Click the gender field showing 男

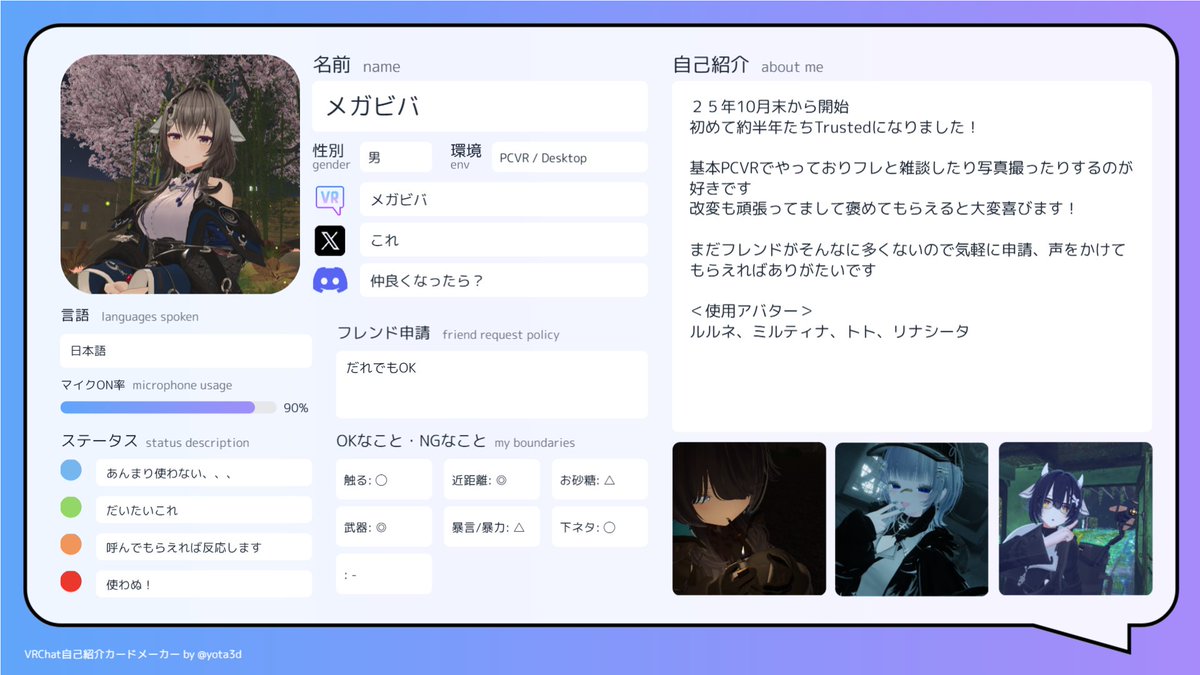pyautogui.click(x=396, y=157)
